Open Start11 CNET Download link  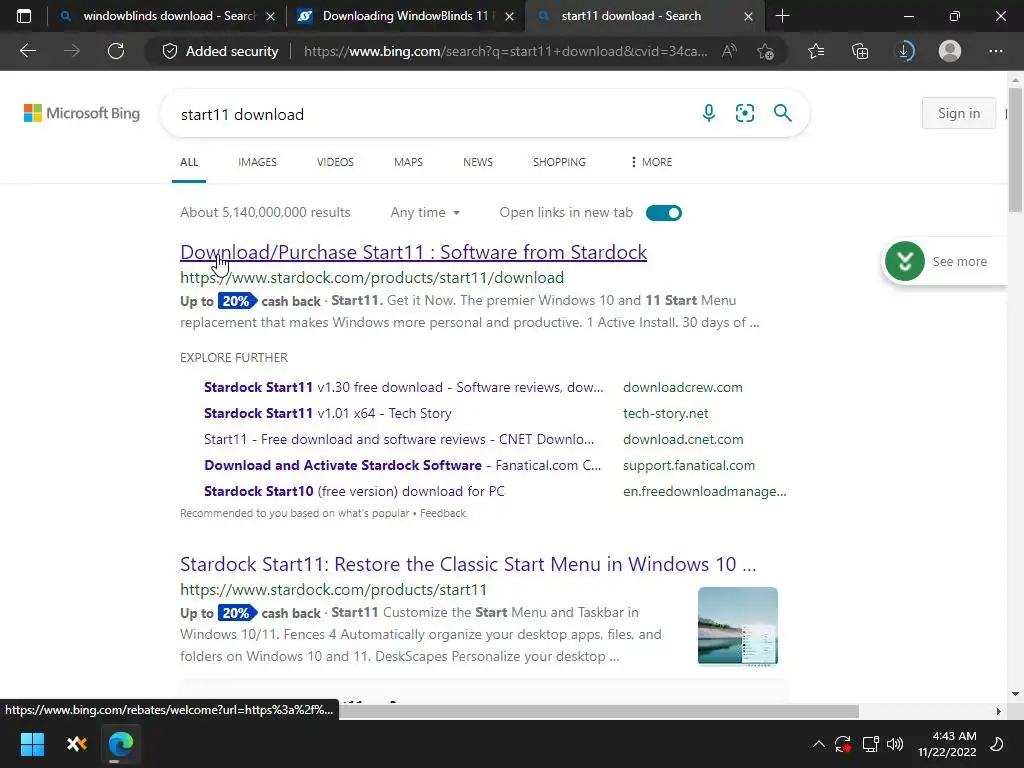(399, 440)
